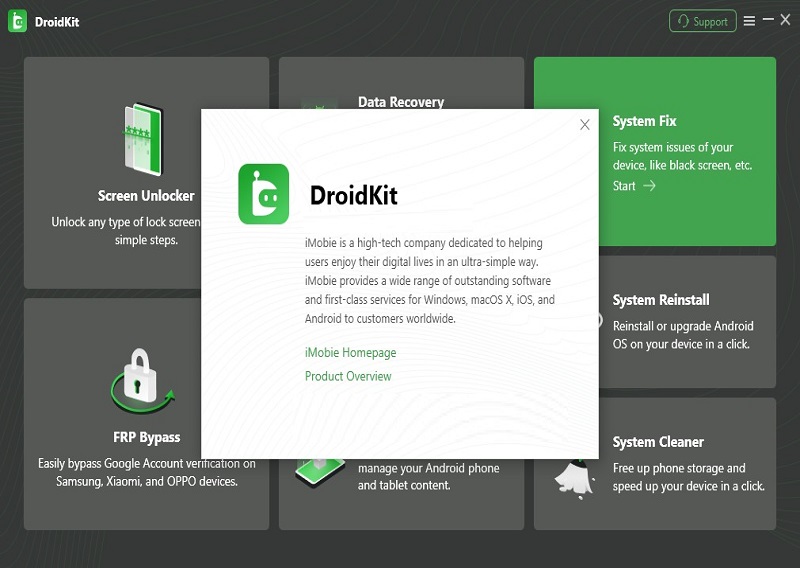Image resolution: width=800 pixels, height=568 pixels.
Task: Click the FRP Bypass padlock icon
Action: click(142, 380)
